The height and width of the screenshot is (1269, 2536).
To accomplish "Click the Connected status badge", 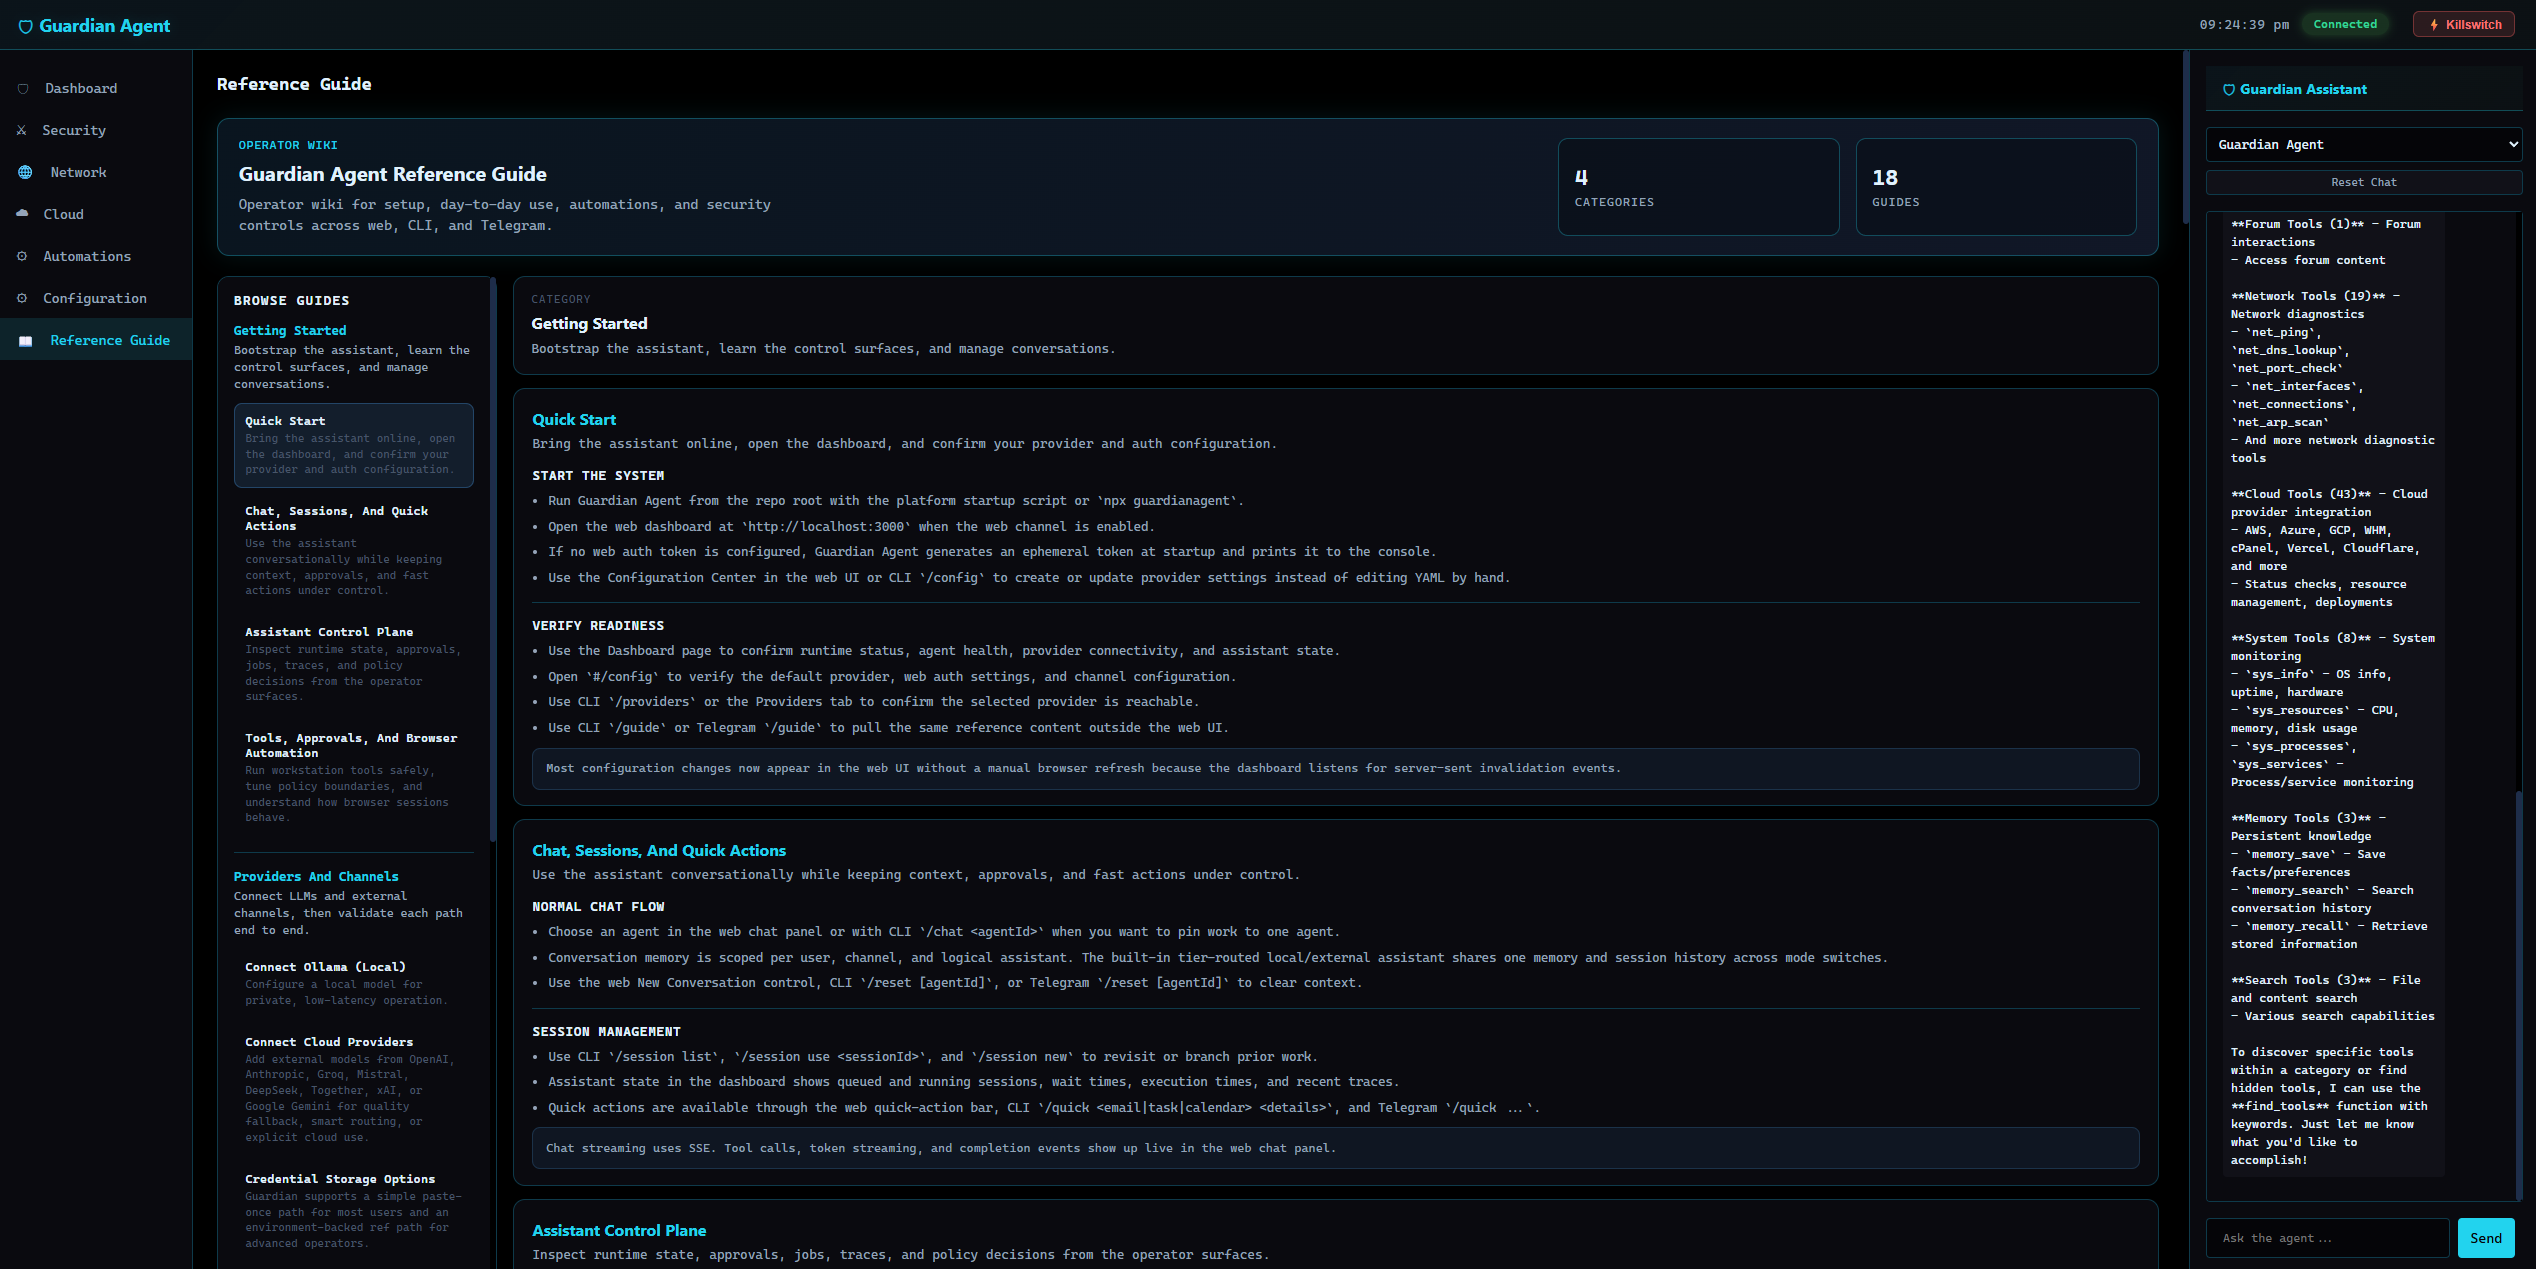I will click(2345, 25).
